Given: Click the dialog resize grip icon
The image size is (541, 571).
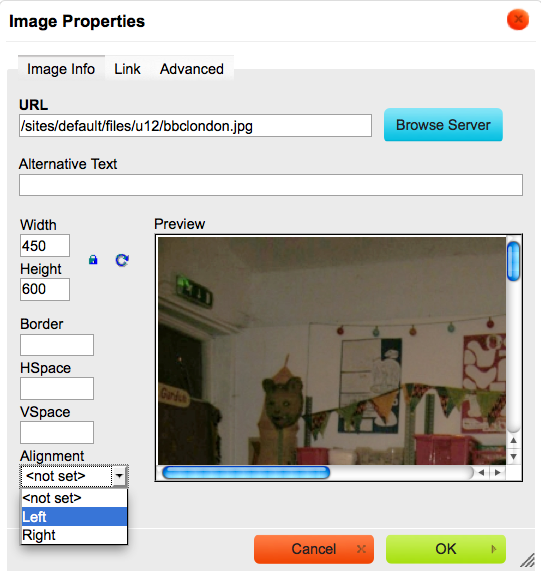Looking at the screenshot, I should click(x=528, y=560).
